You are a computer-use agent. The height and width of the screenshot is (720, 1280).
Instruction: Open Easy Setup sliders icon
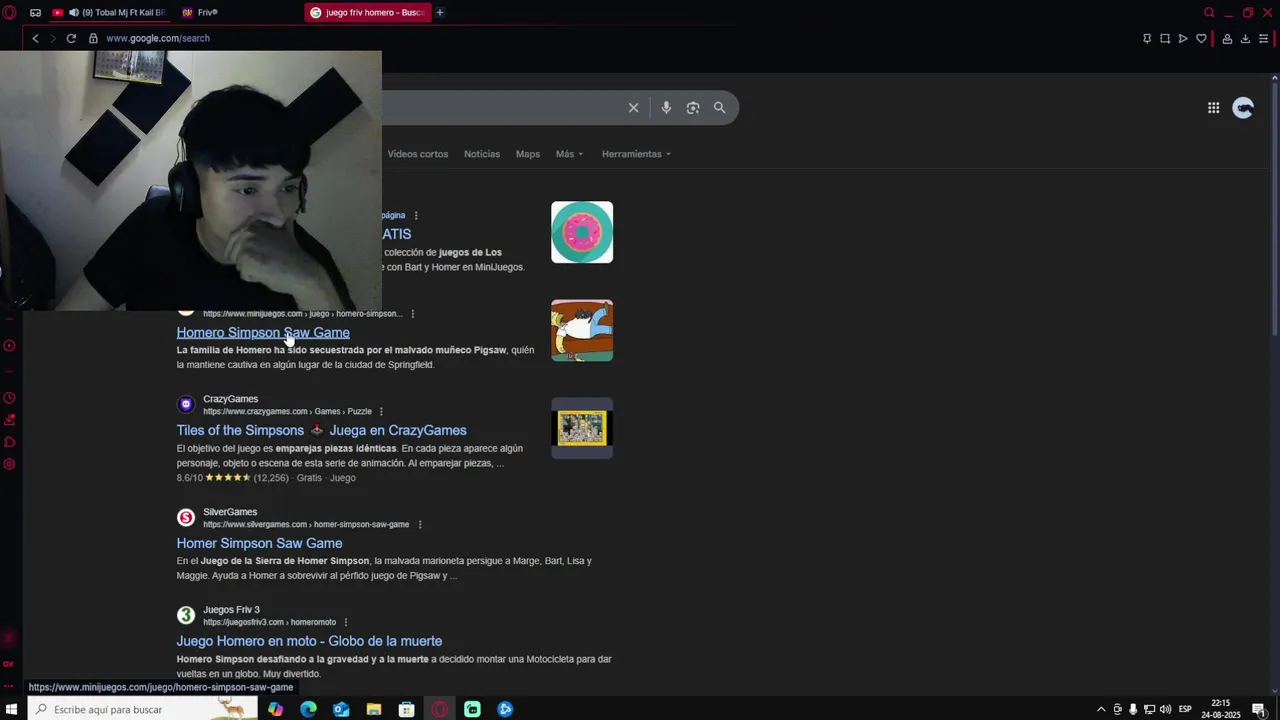pos(1263,38)
